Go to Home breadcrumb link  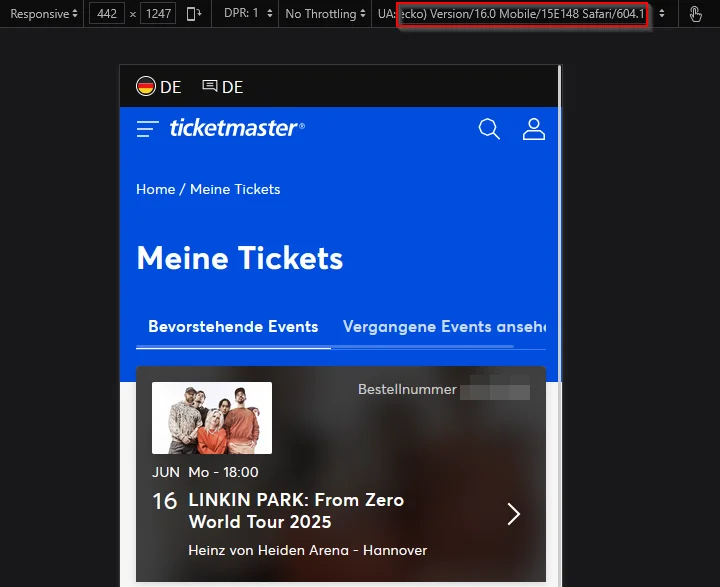[x=156, y=189]
